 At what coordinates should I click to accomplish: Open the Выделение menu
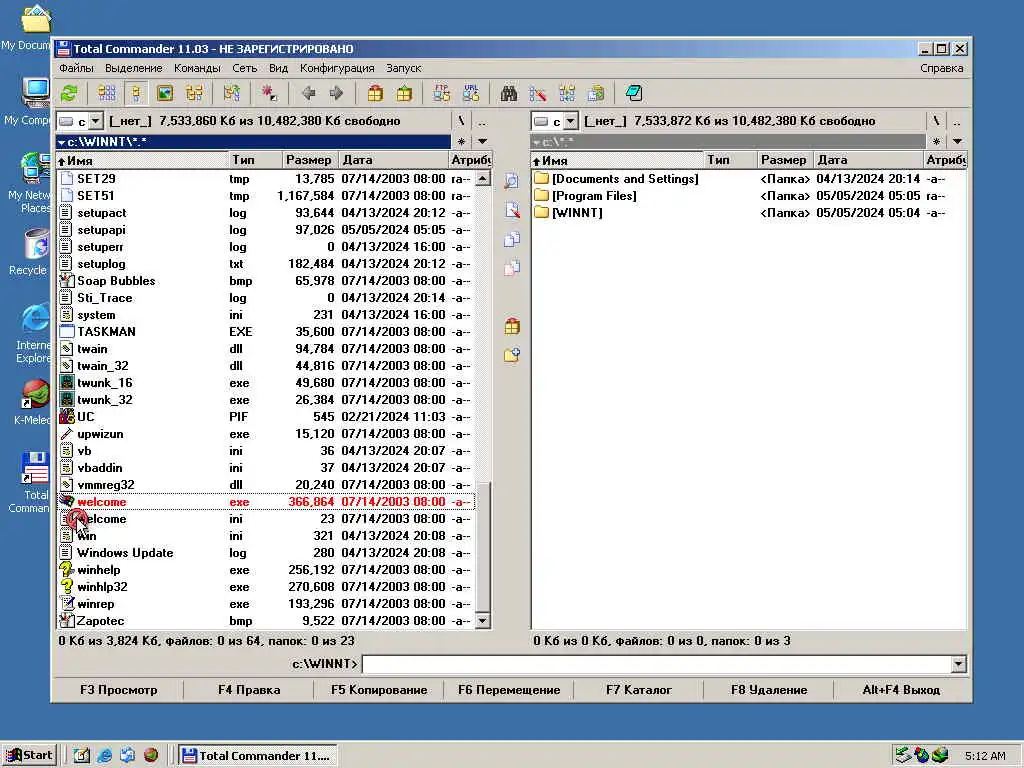(x=133, y=68)
